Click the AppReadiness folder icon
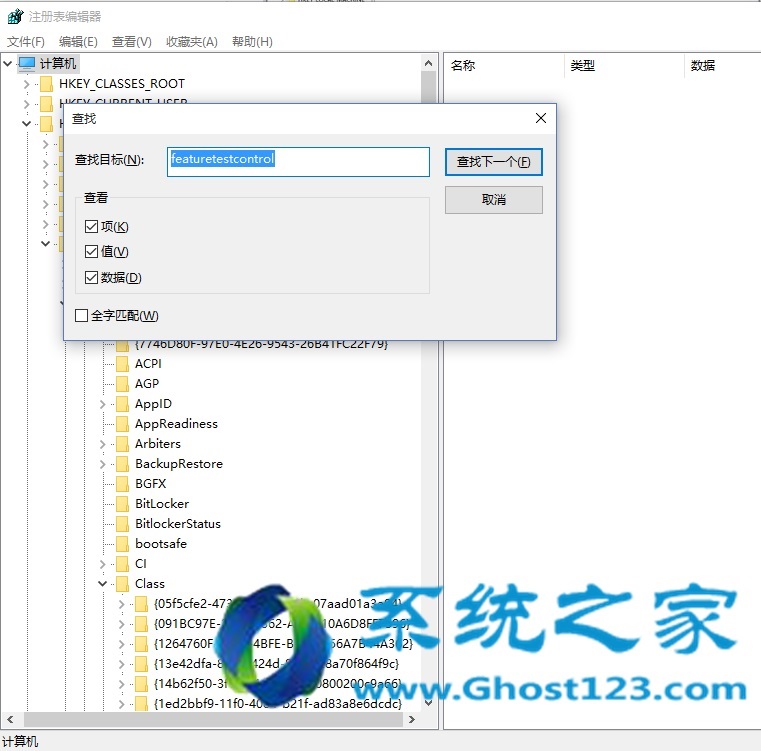761x751 pixels. 122,424
